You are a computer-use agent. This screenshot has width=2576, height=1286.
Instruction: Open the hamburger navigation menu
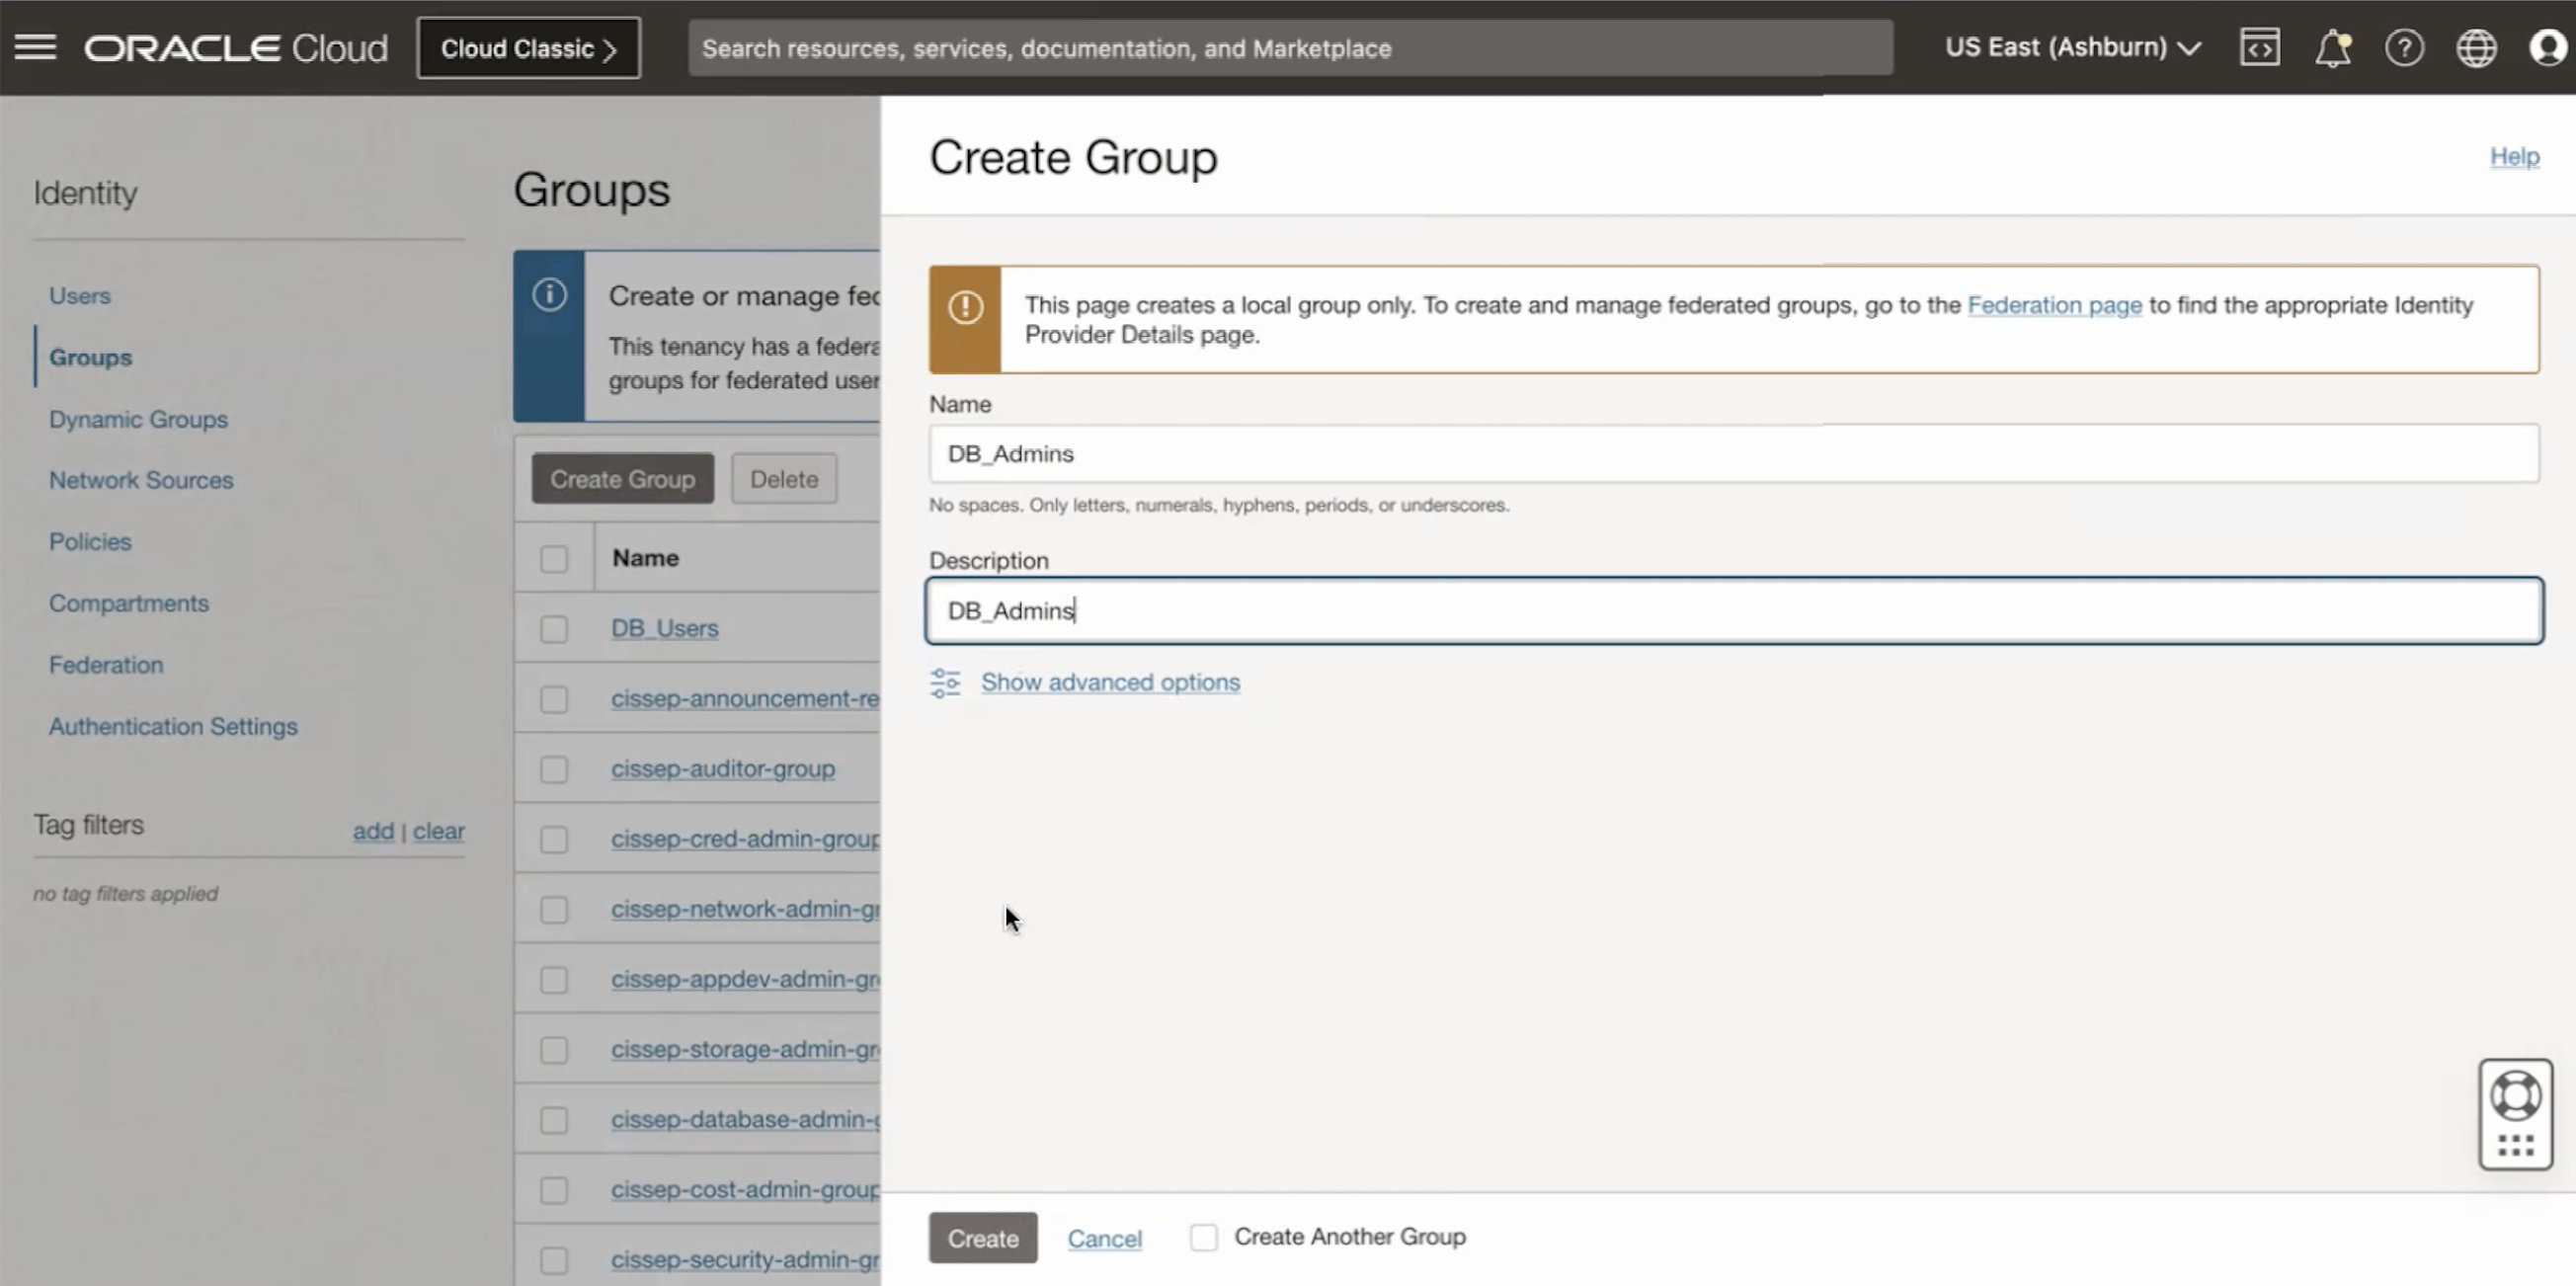point(35,47)
